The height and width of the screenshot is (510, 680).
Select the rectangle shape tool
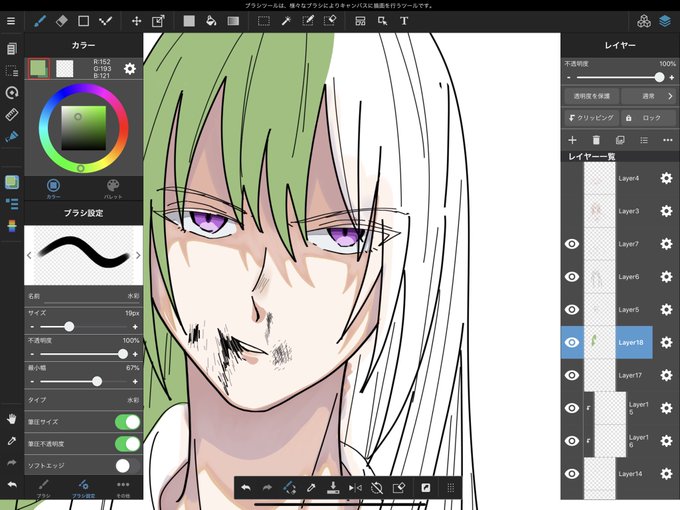click(x=83, y=21)
